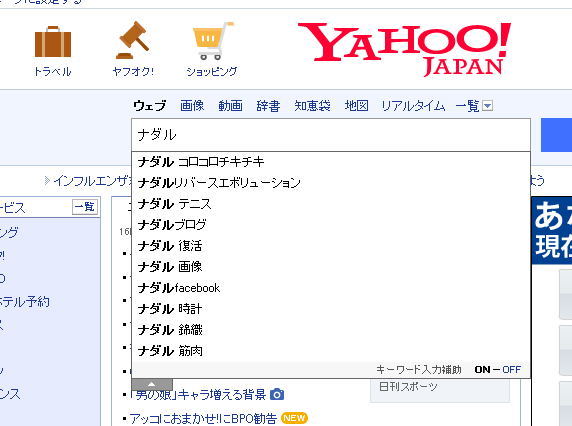
Task: Open the ホテル予約 sidebar link
Action: pos(24,302)
